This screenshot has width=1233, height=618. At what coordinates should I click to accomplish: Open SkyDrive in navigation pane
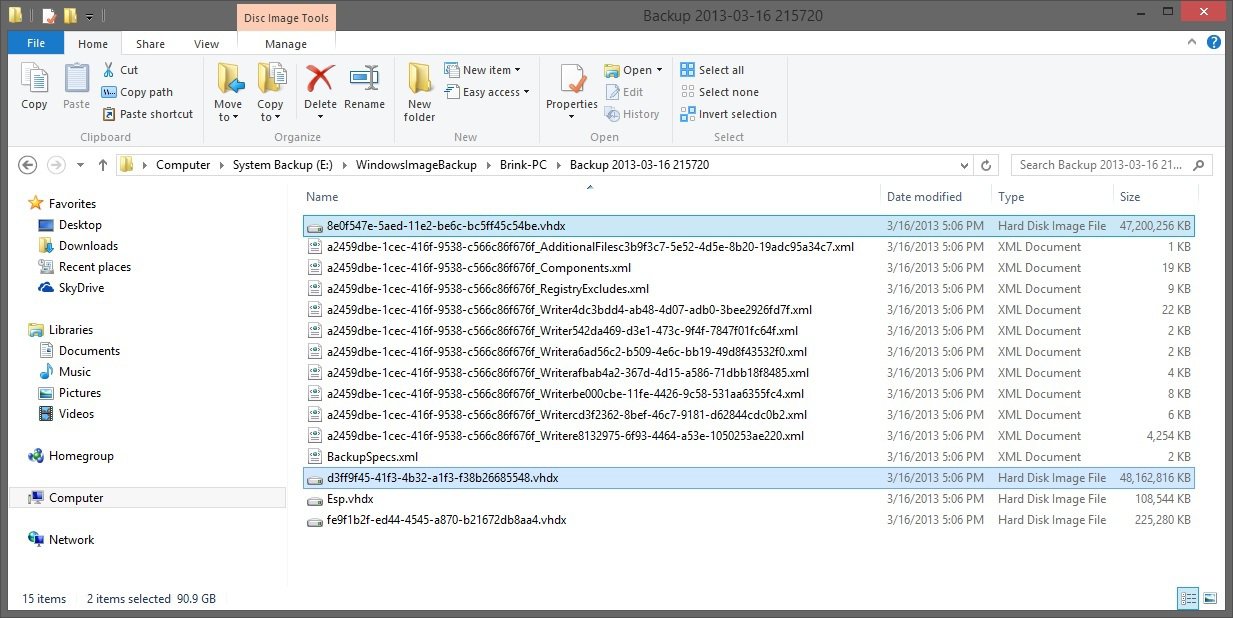[71, 288]
